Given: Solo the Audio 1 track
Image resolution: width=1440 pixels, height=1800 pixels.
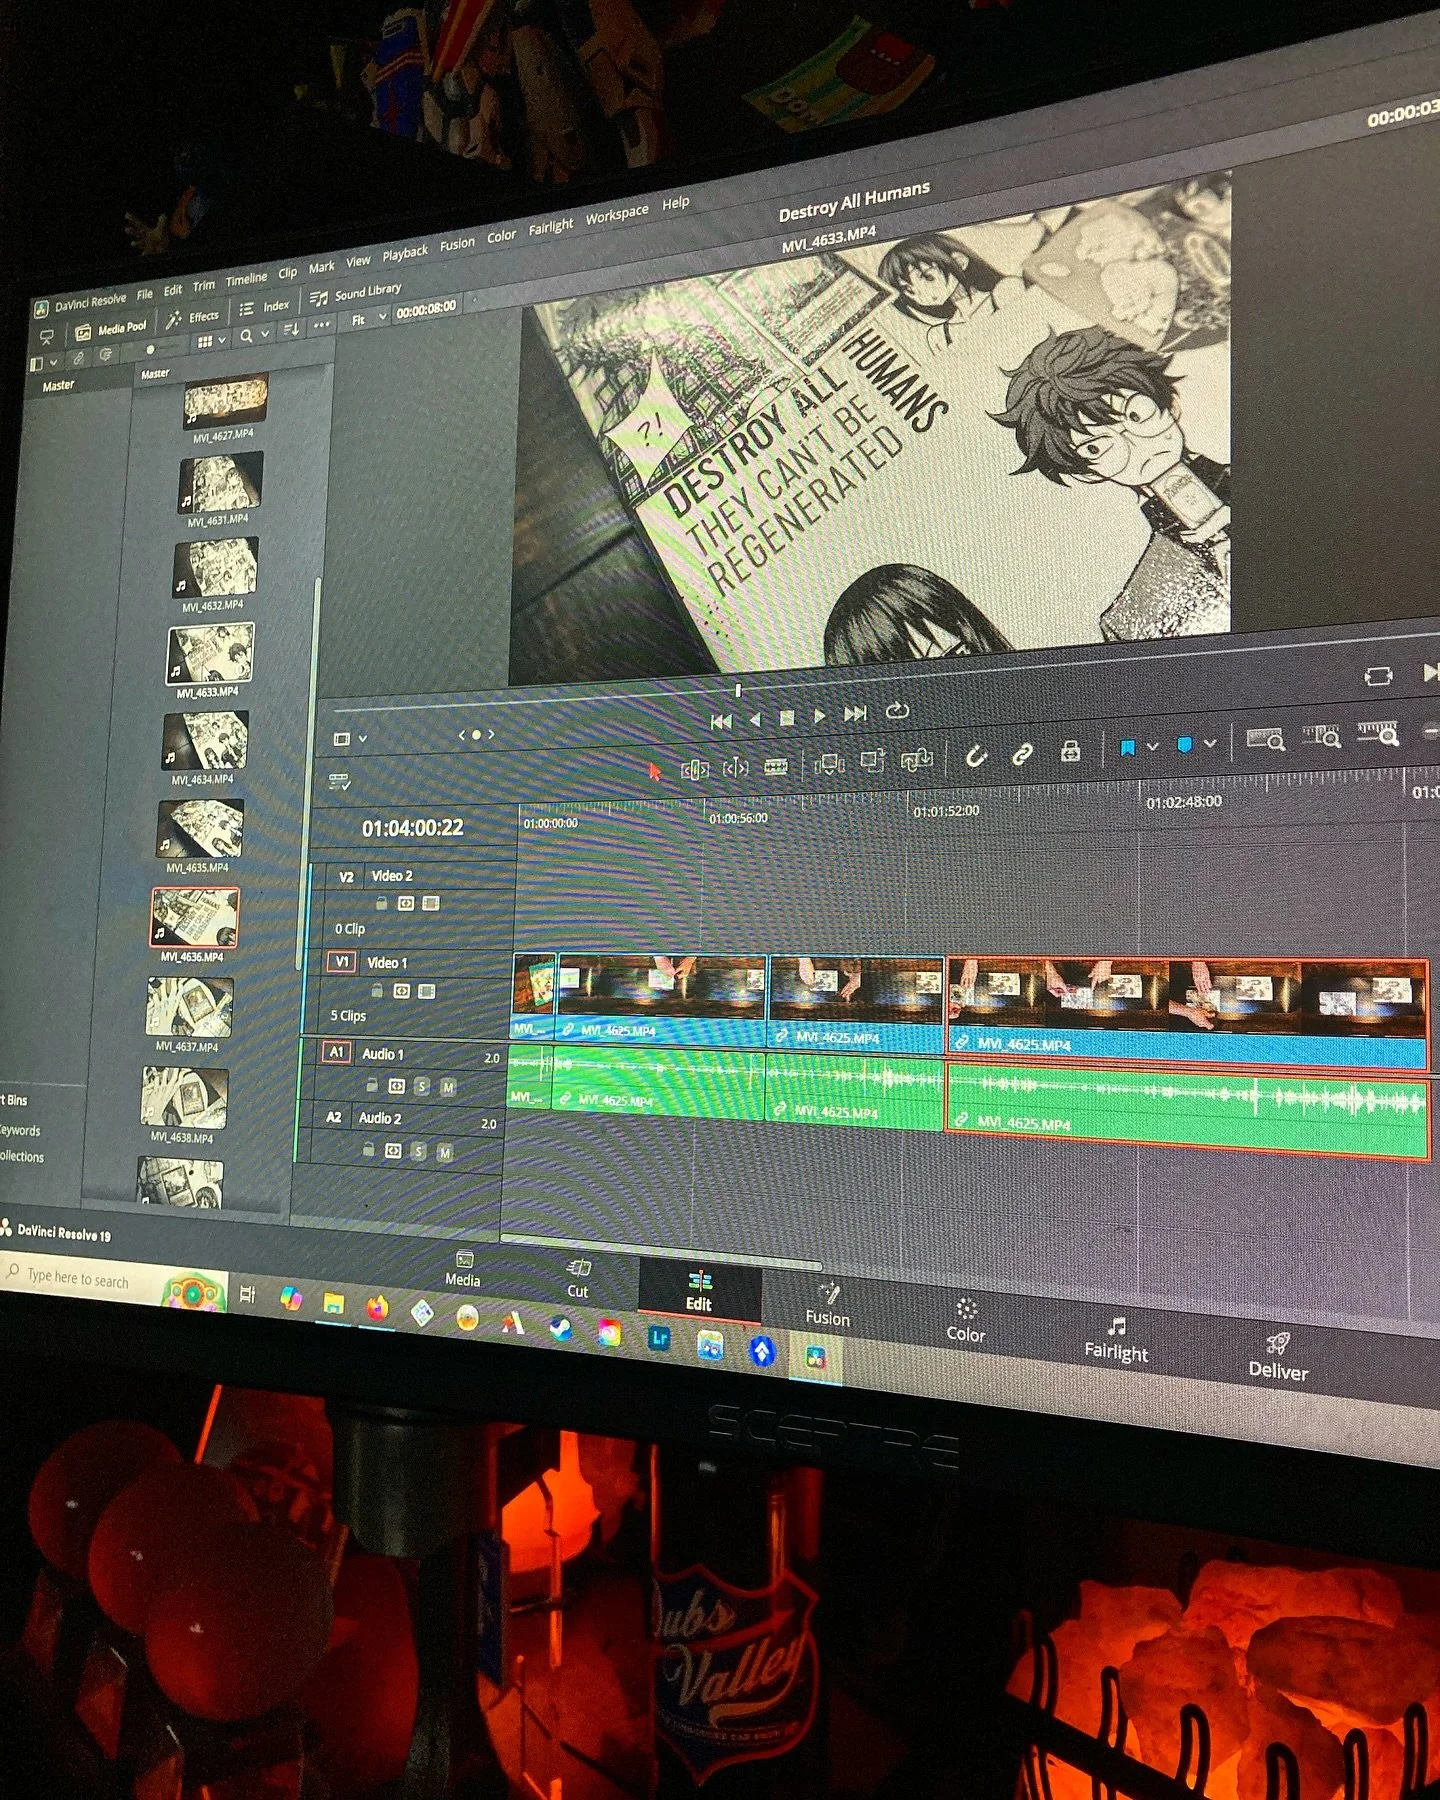Looking at the screenshot, I should 422,1086.
